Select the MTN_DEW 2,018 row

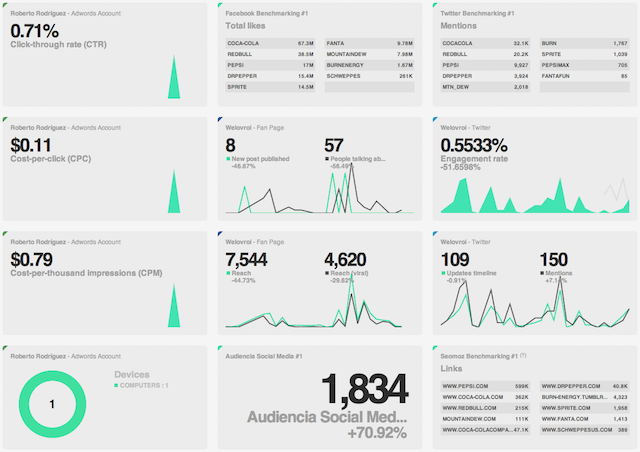(485, 87)
